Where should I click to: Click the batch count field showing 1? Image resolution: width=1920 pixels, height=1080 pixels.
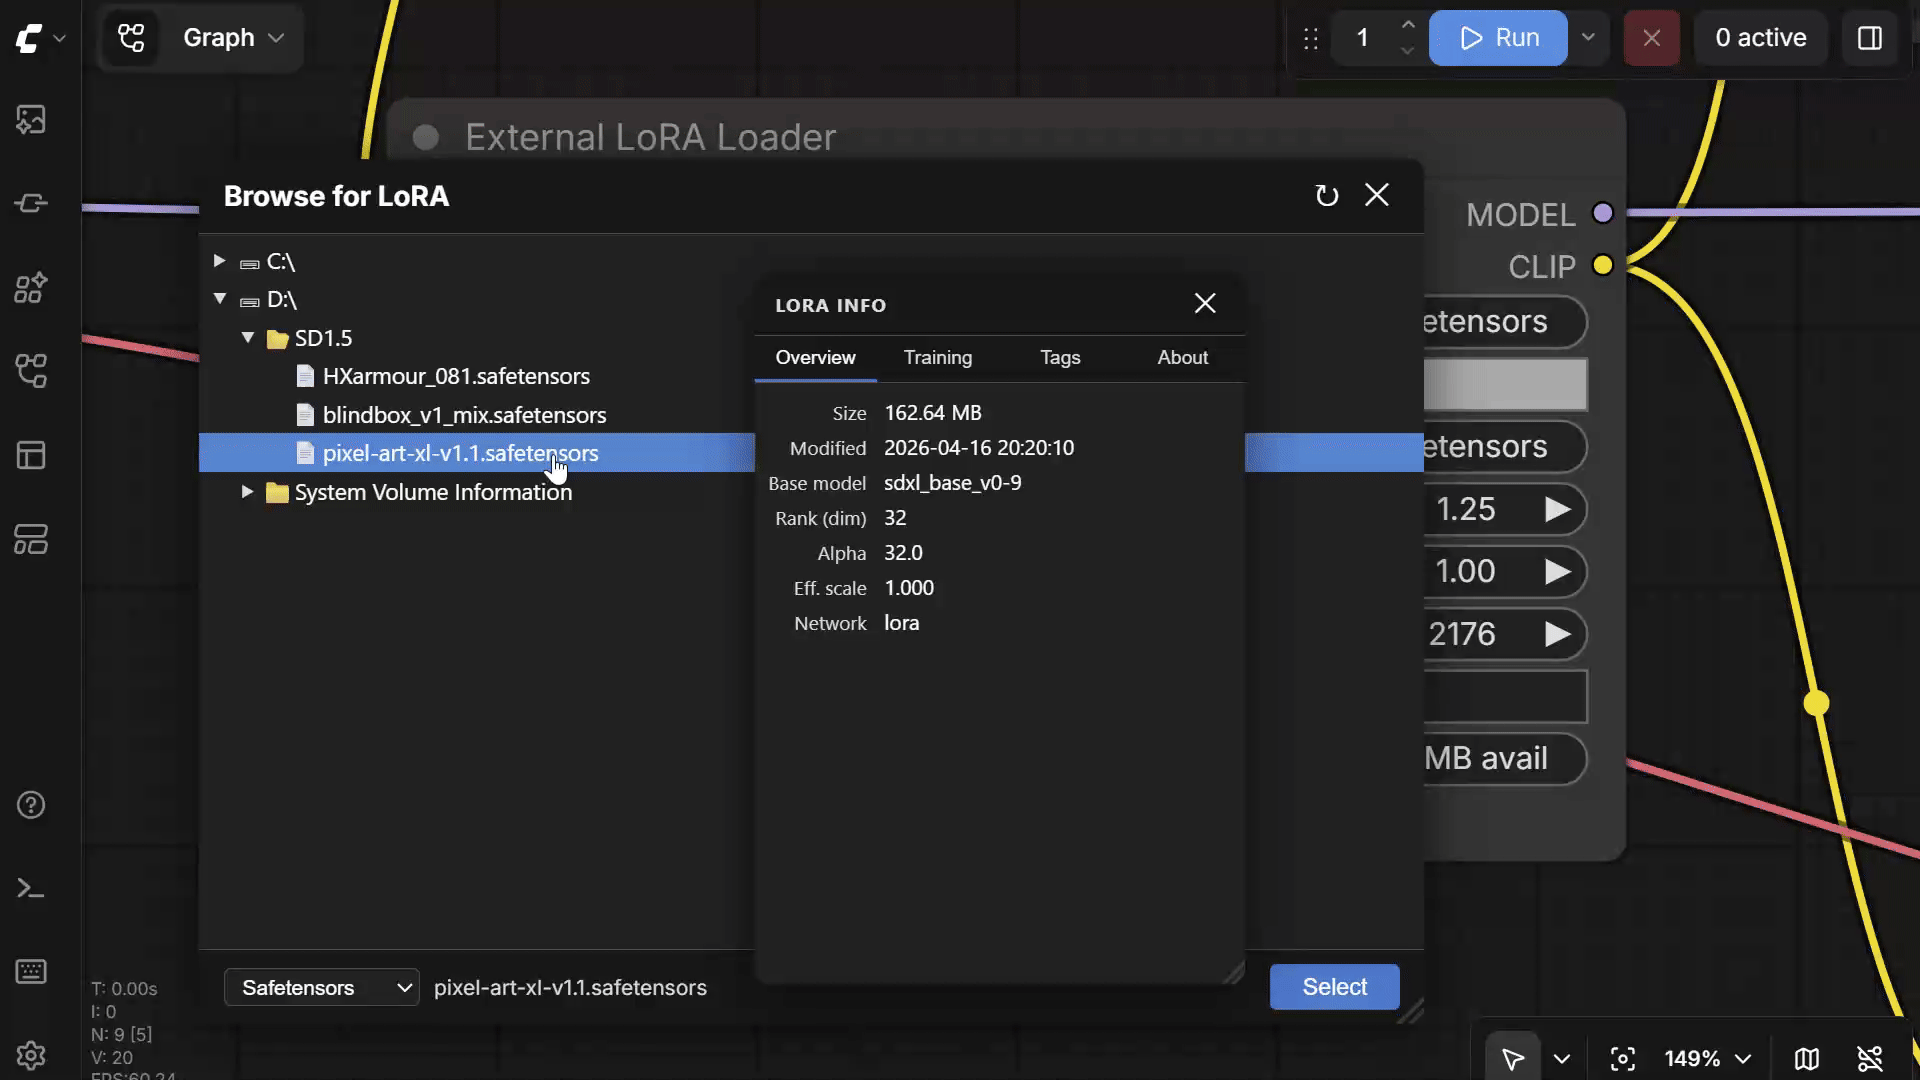(1362, 38)
